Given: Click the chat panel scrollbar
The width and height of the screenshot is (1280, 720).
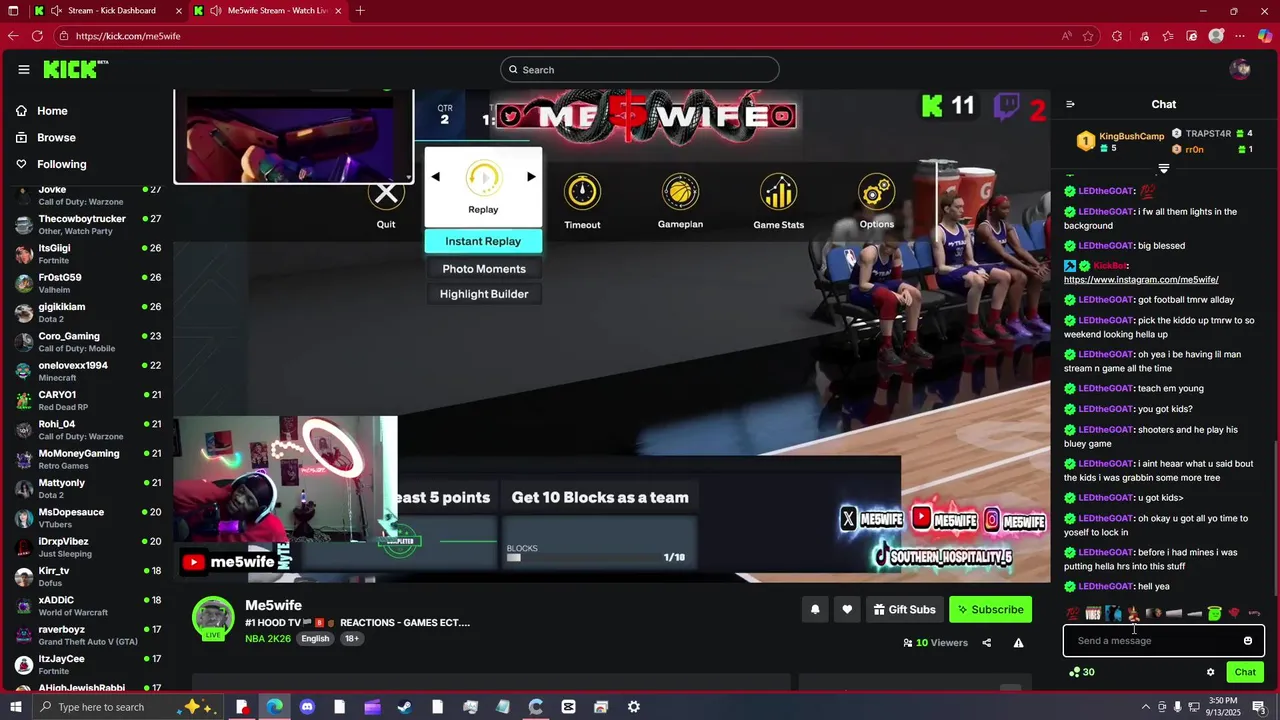Looking at the screenshot, I should coord(1275,520).
